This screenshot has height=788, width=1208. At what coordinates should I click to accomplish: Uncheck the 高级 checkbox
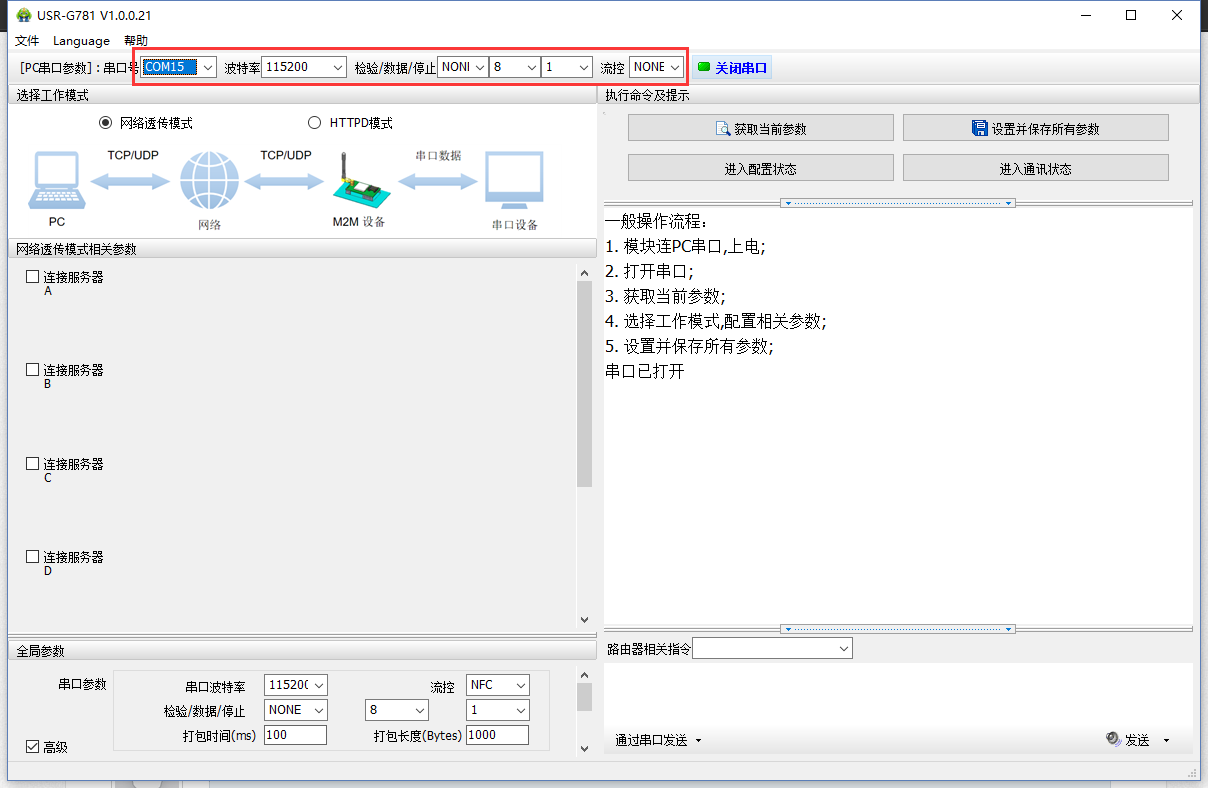coord(33,746)
